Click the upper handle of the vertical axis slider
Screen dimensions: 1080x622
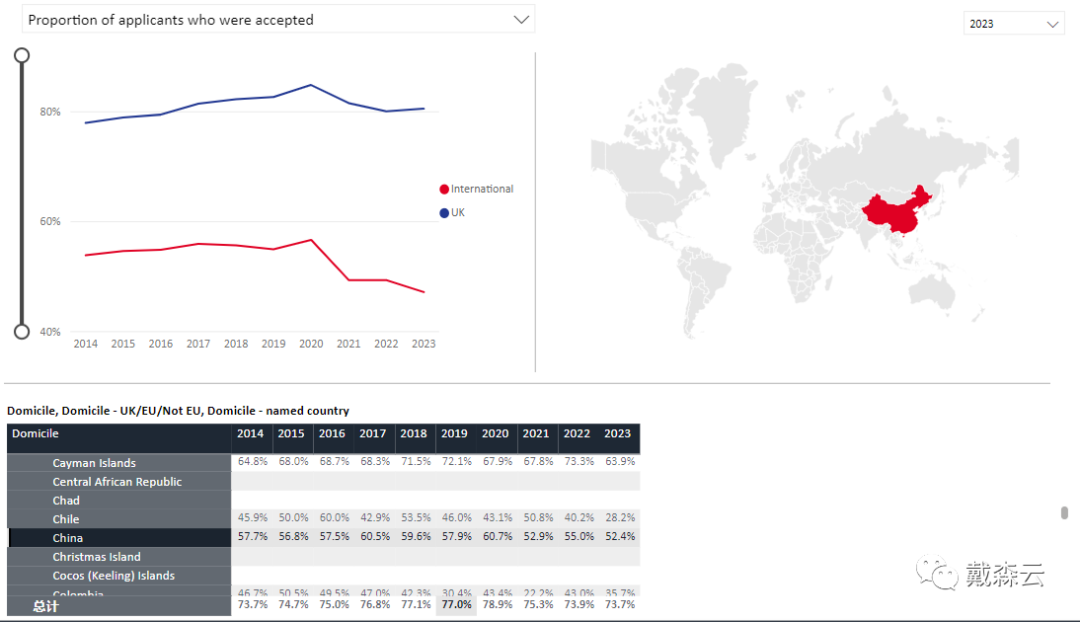(22, 55)
